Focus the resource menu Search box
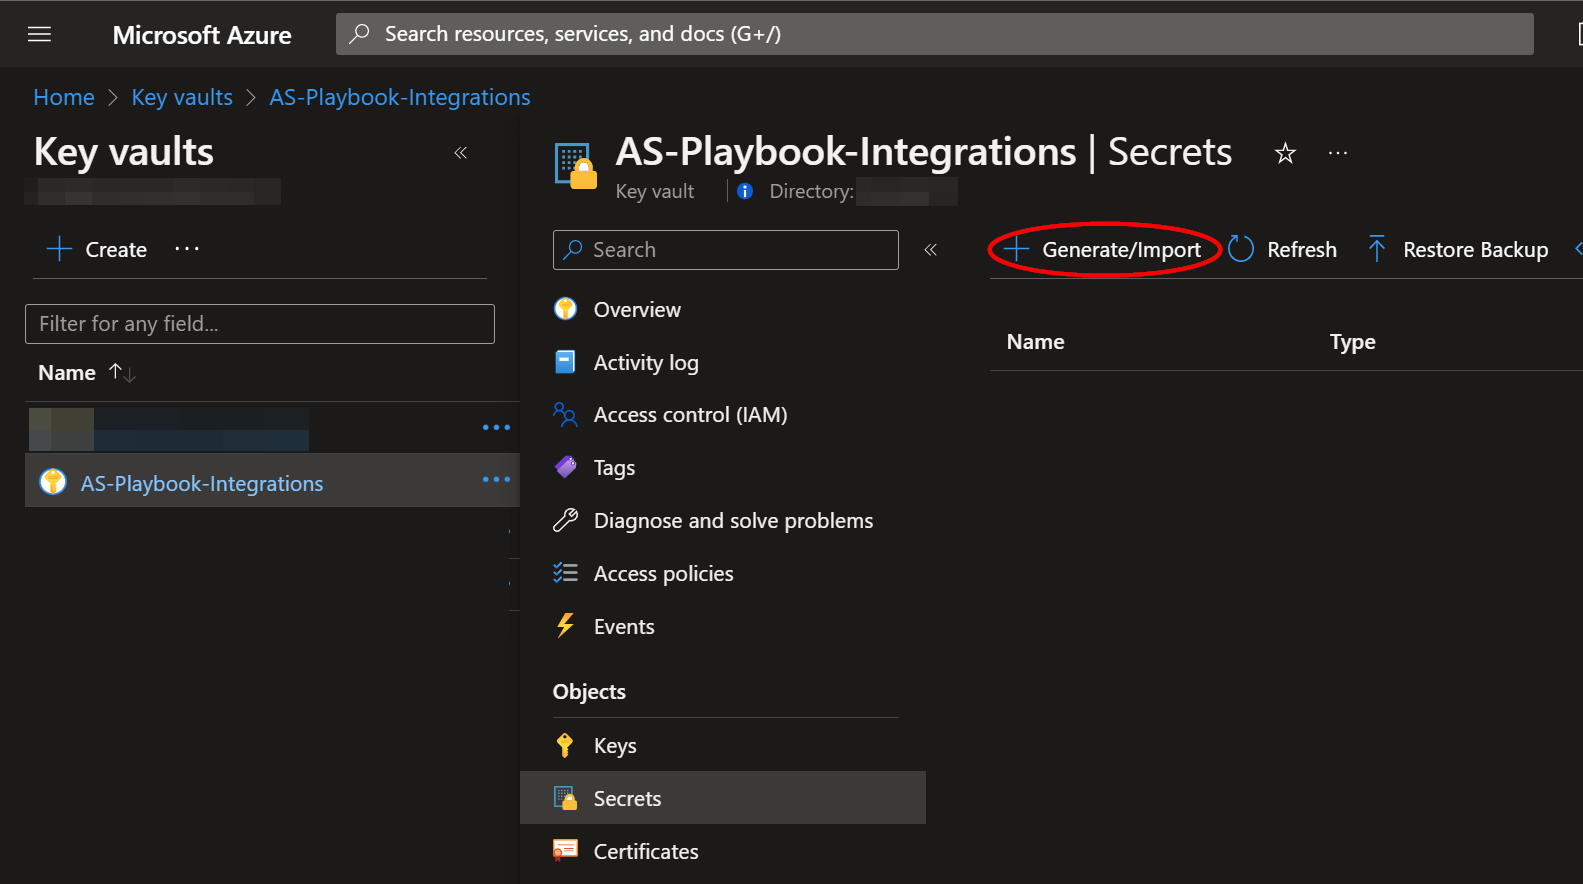The width and height of the screenshot is (1583, 884). pyautogui.click(x=726, y=250)
